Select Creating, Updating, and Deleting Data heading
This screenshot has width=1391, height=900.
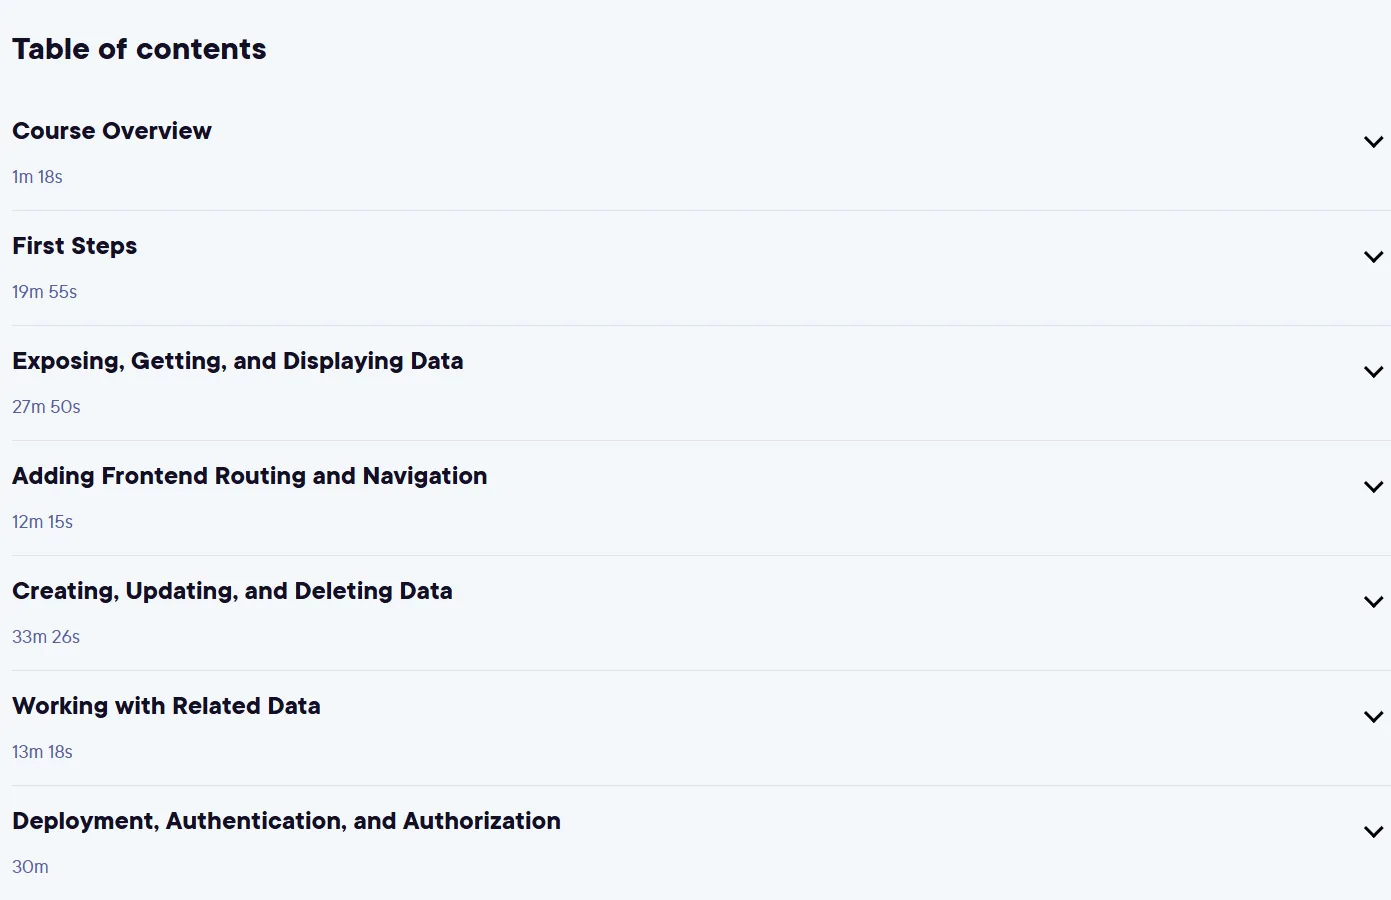pos(232,591)
